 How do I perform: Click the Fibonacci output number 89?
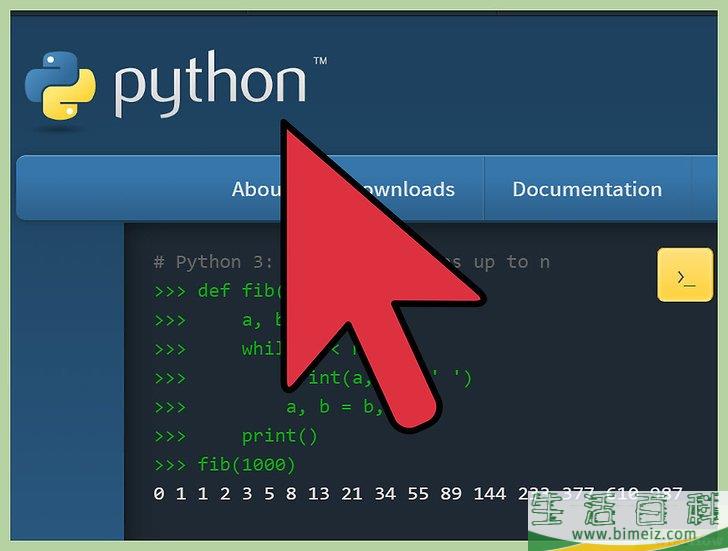451,493
